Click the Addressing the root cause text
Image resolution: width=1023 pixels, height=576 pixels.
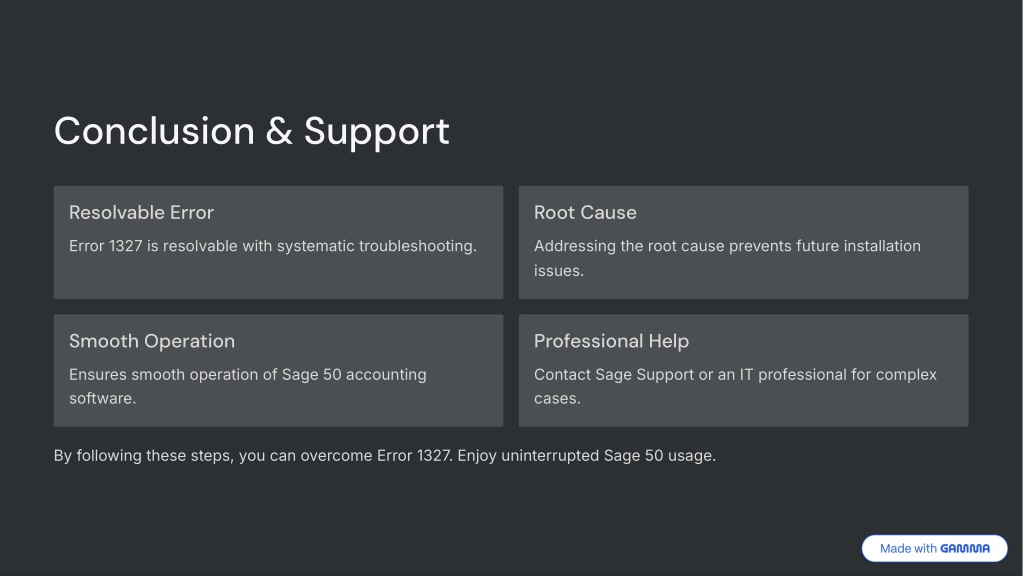click(x=727, y=258)
